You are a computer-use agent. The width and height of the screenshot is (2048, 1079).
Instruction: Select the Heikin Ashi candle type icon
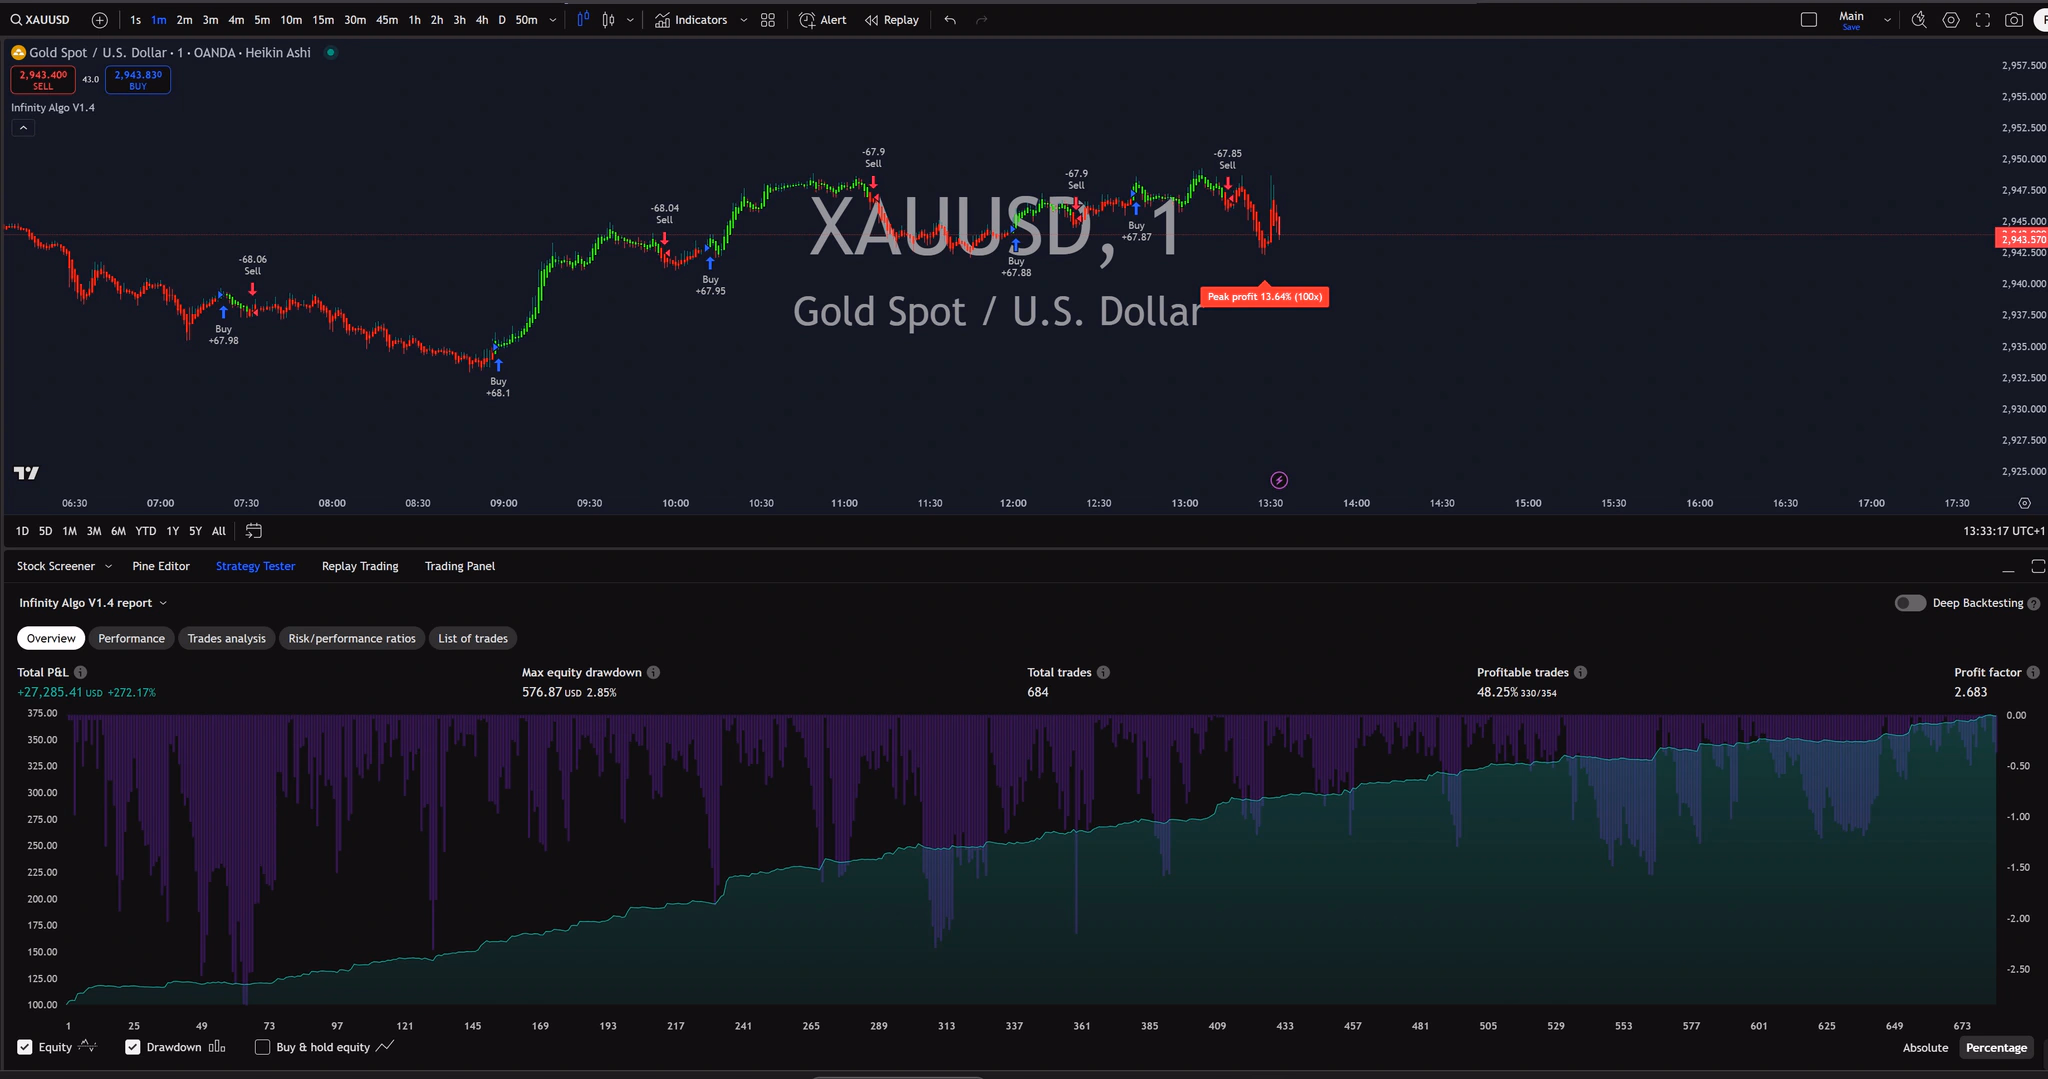point(584,19)
